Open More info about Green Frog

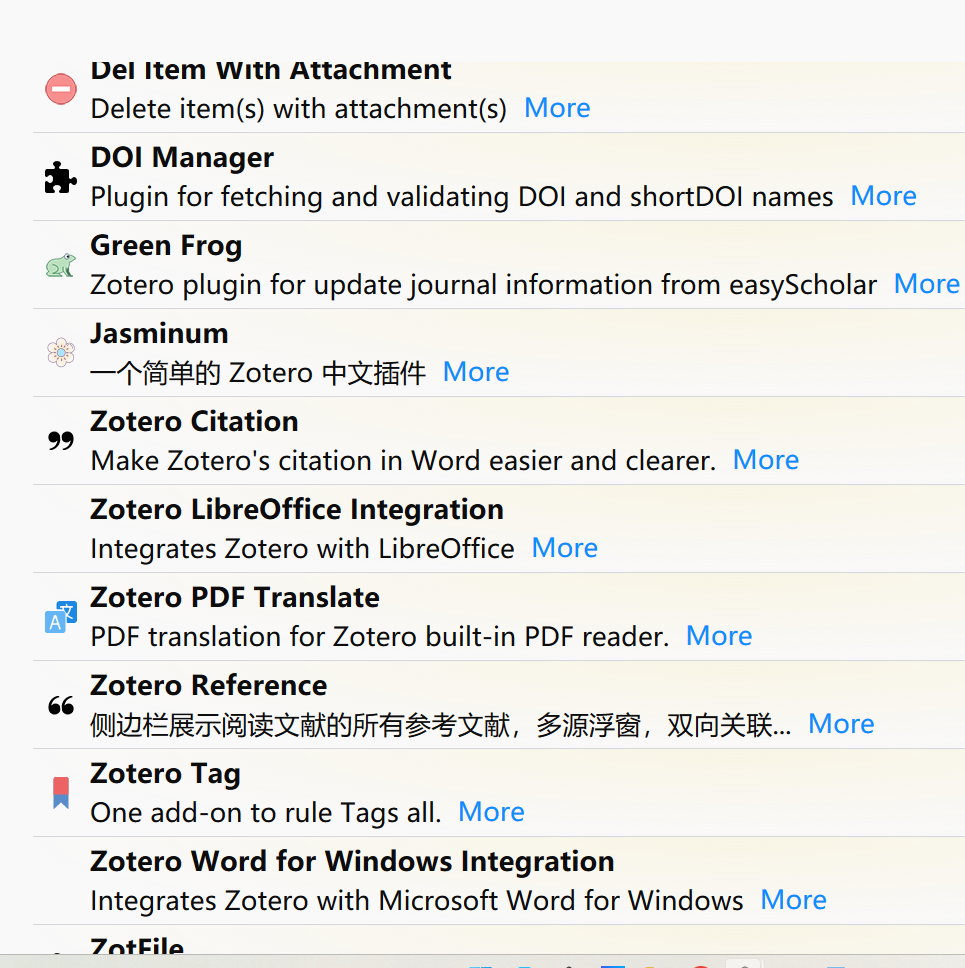click(926, 283)
